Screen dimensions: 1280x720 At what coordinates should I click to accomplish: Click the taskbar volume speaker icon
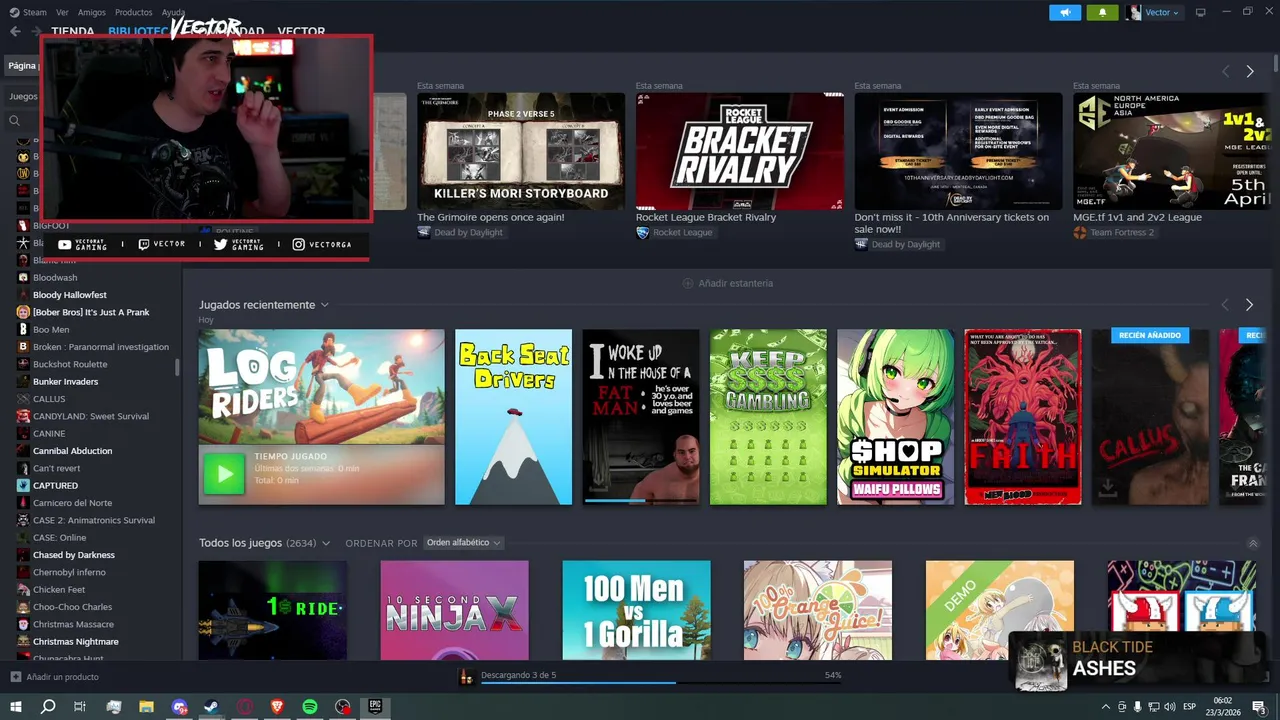[1170, 707]
